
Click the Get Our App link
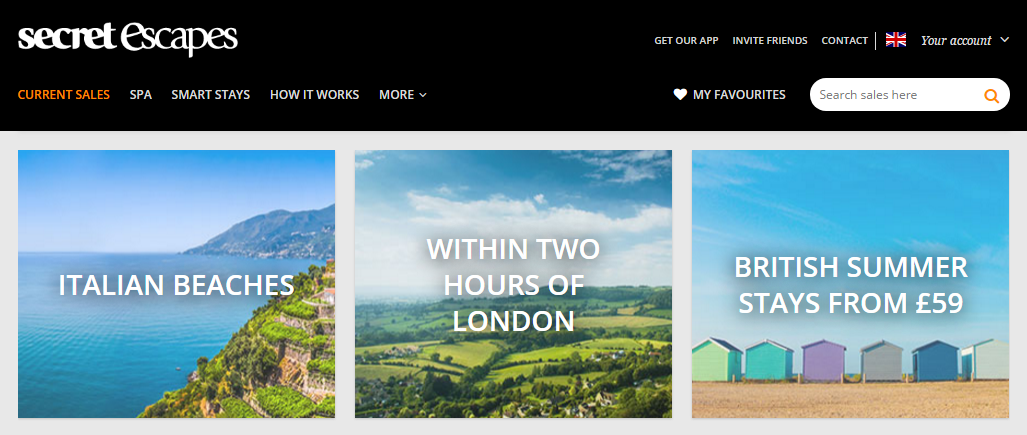(x=686, y=41)
